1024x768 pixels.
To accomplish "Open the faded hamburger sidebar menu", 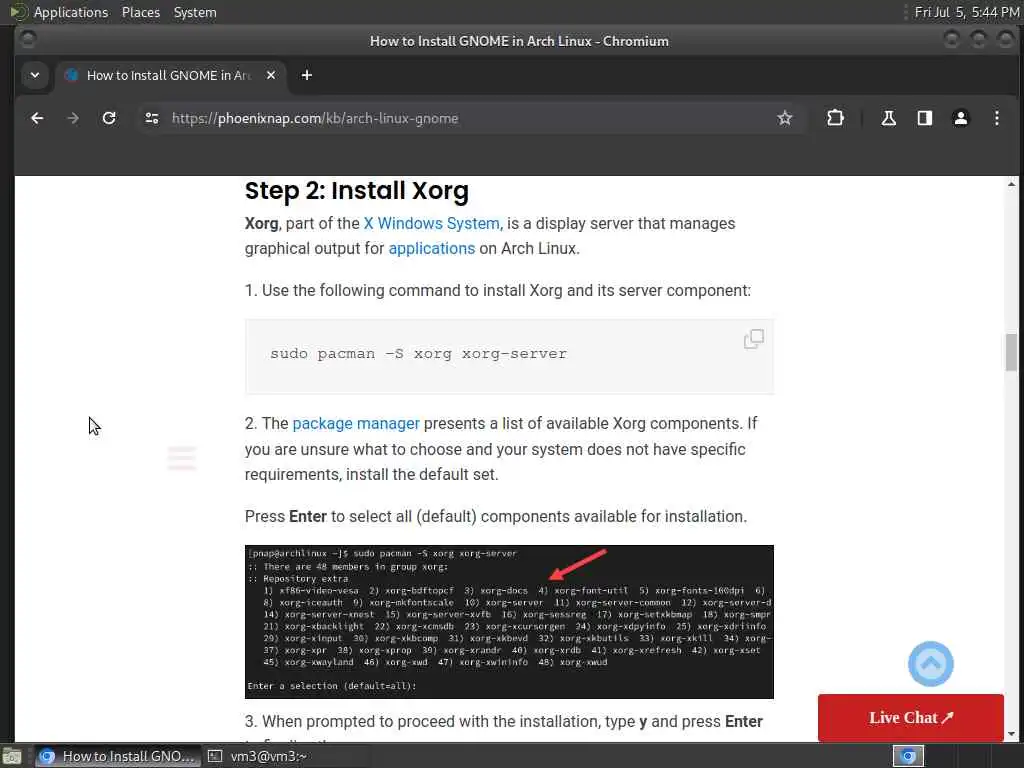I will (x=182, y=458).
